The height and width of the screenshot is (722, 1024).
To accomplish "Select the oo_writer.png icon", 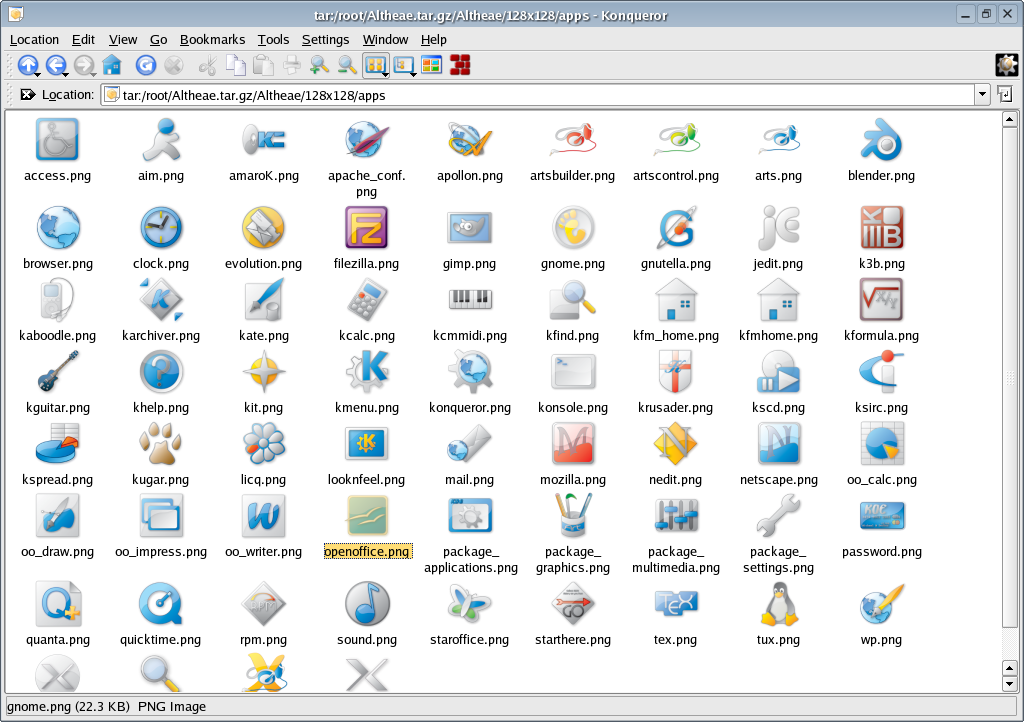I will point(264,516).
